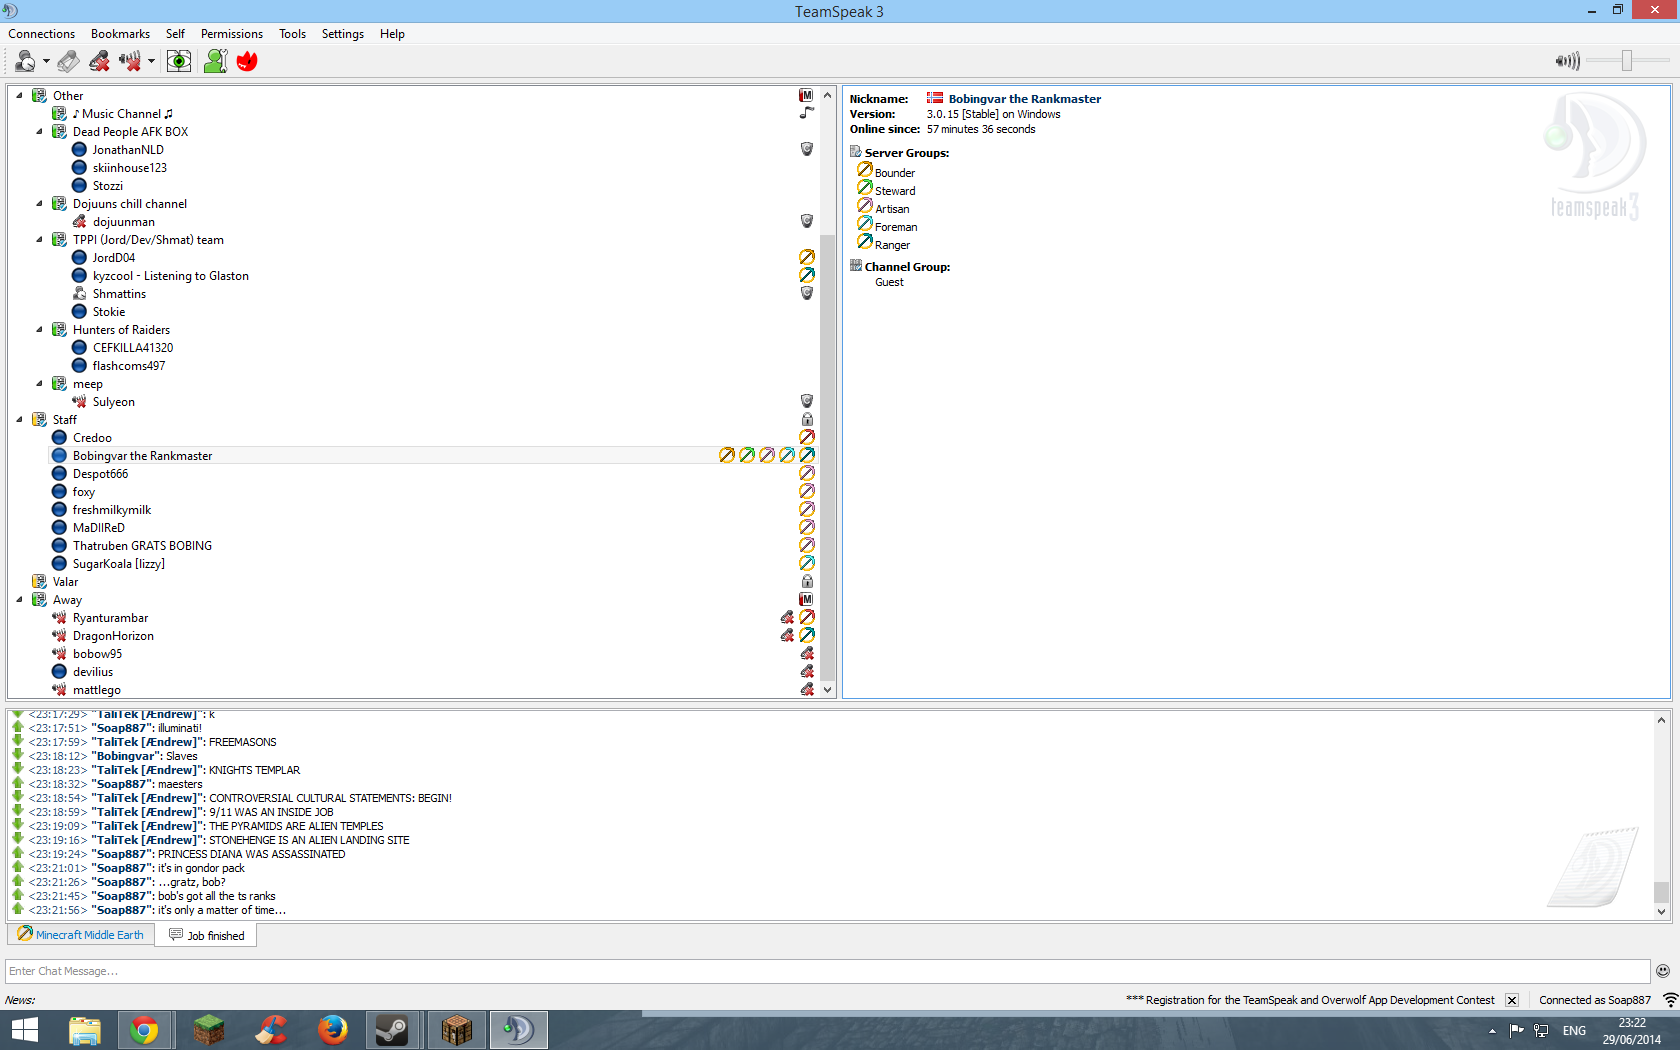Screen dimensions: 1680x1050
Task: Collapse the Away channel
Action: click(19, 600)
